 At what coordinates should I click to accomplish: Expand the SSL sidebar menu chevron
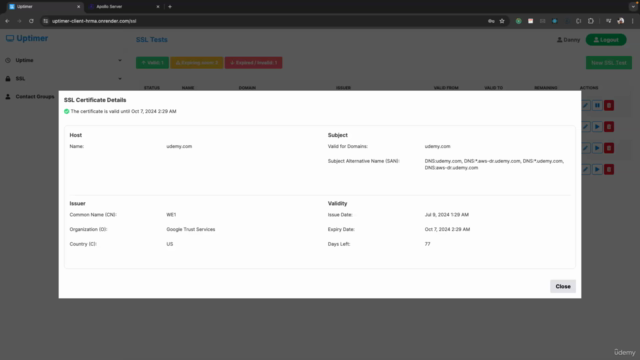coord(120,78)
